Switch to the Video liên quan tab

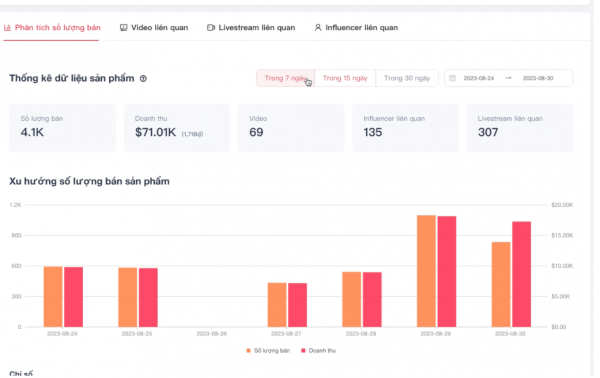pos(154,28)
